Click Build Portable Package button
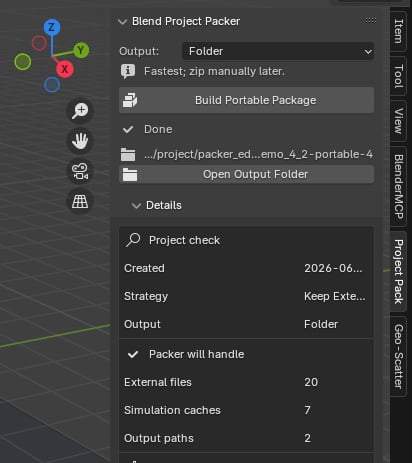Screen dimensions: 412x463 246,100
